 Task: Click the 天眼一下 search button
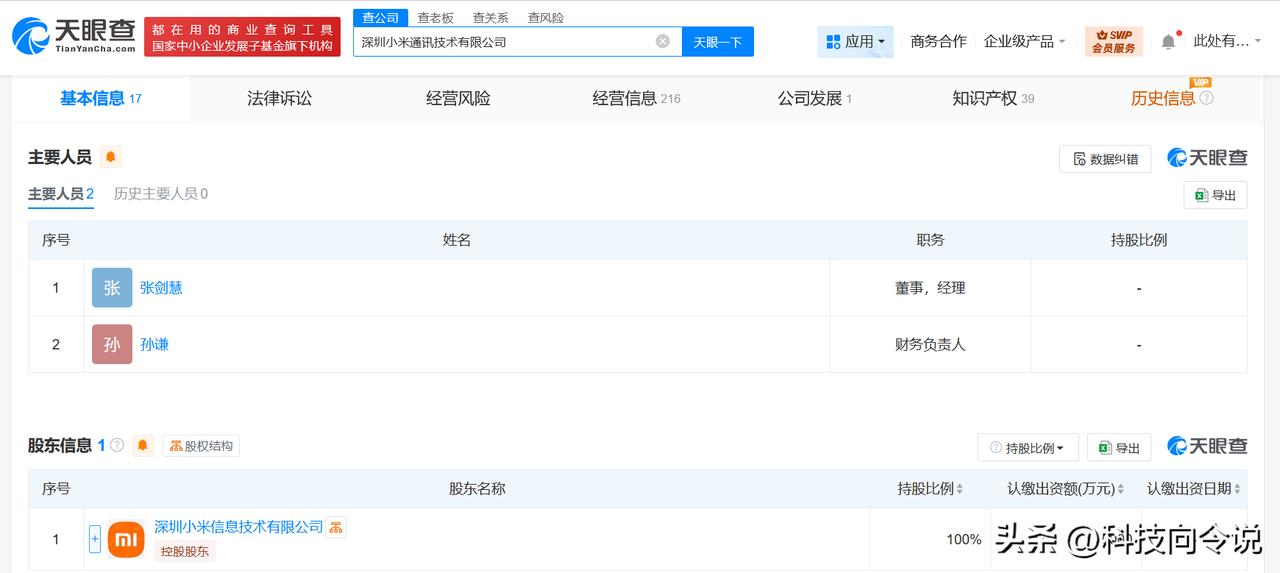coord(718,41)
